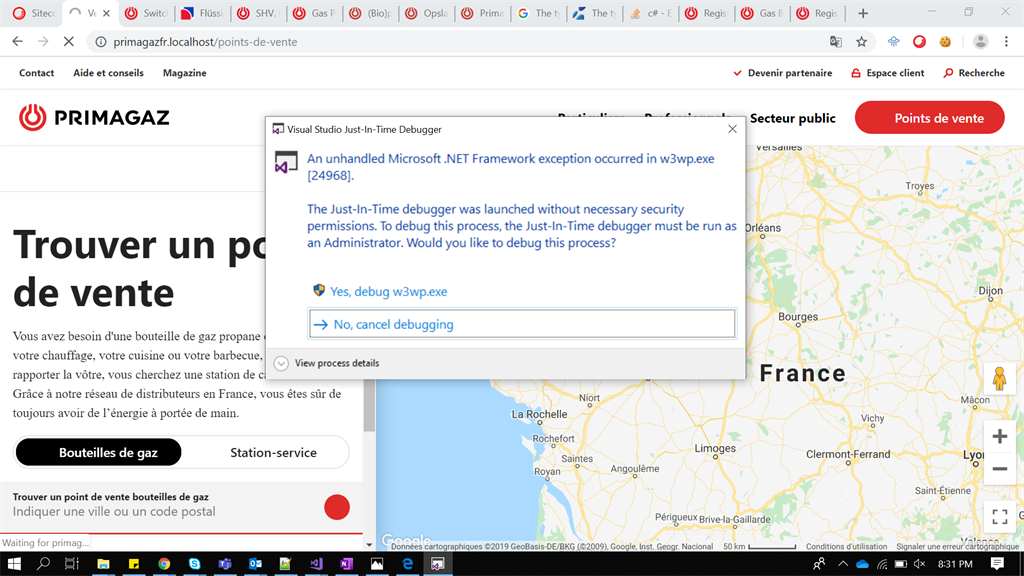Open the Chrome three-dot menu
Image resolution: width=1024 pixels, height=576 pixels.
(x=1006, y=42)
